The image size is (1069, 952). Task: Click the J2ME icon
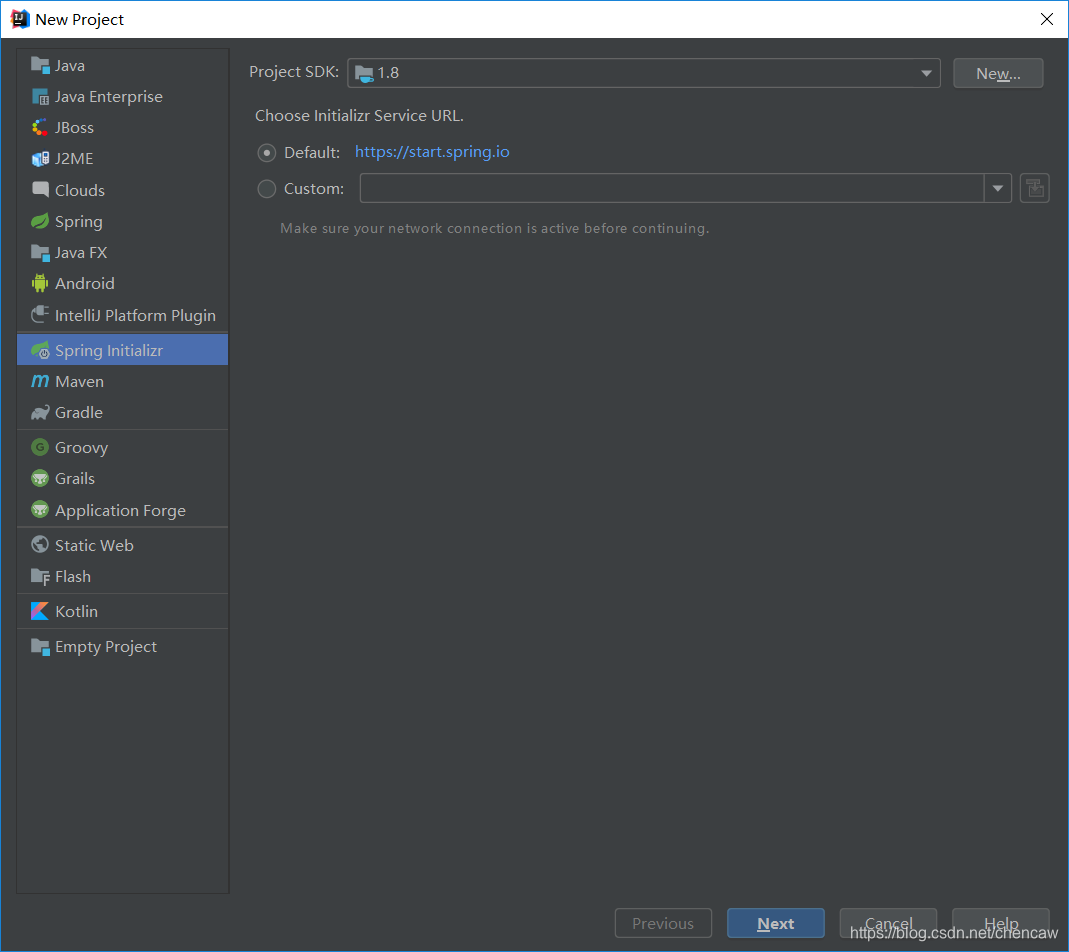(40, 159)
